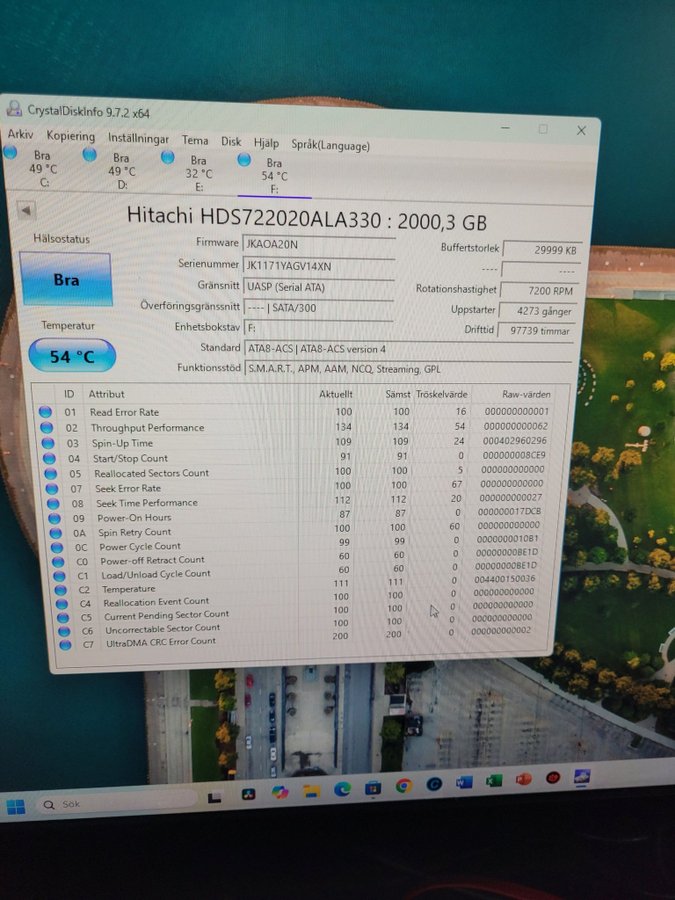Open the Inställningar menu
675x900 pixels.
138,138
